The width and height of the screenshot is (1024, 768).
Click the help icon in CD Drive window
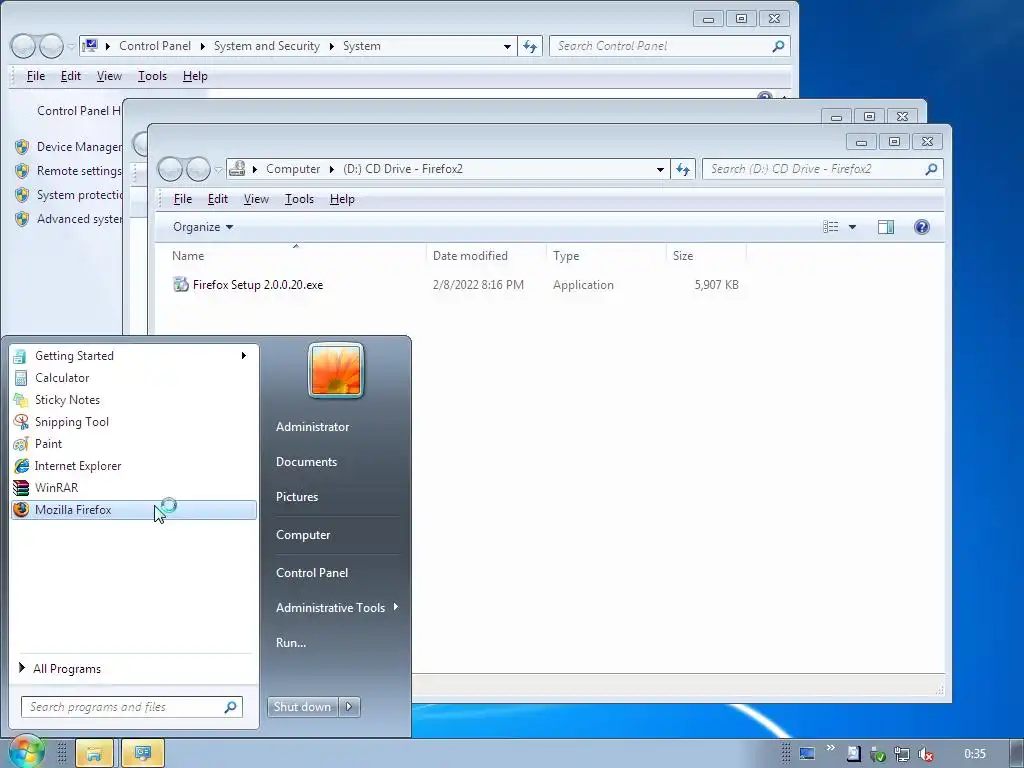[921, 227]
